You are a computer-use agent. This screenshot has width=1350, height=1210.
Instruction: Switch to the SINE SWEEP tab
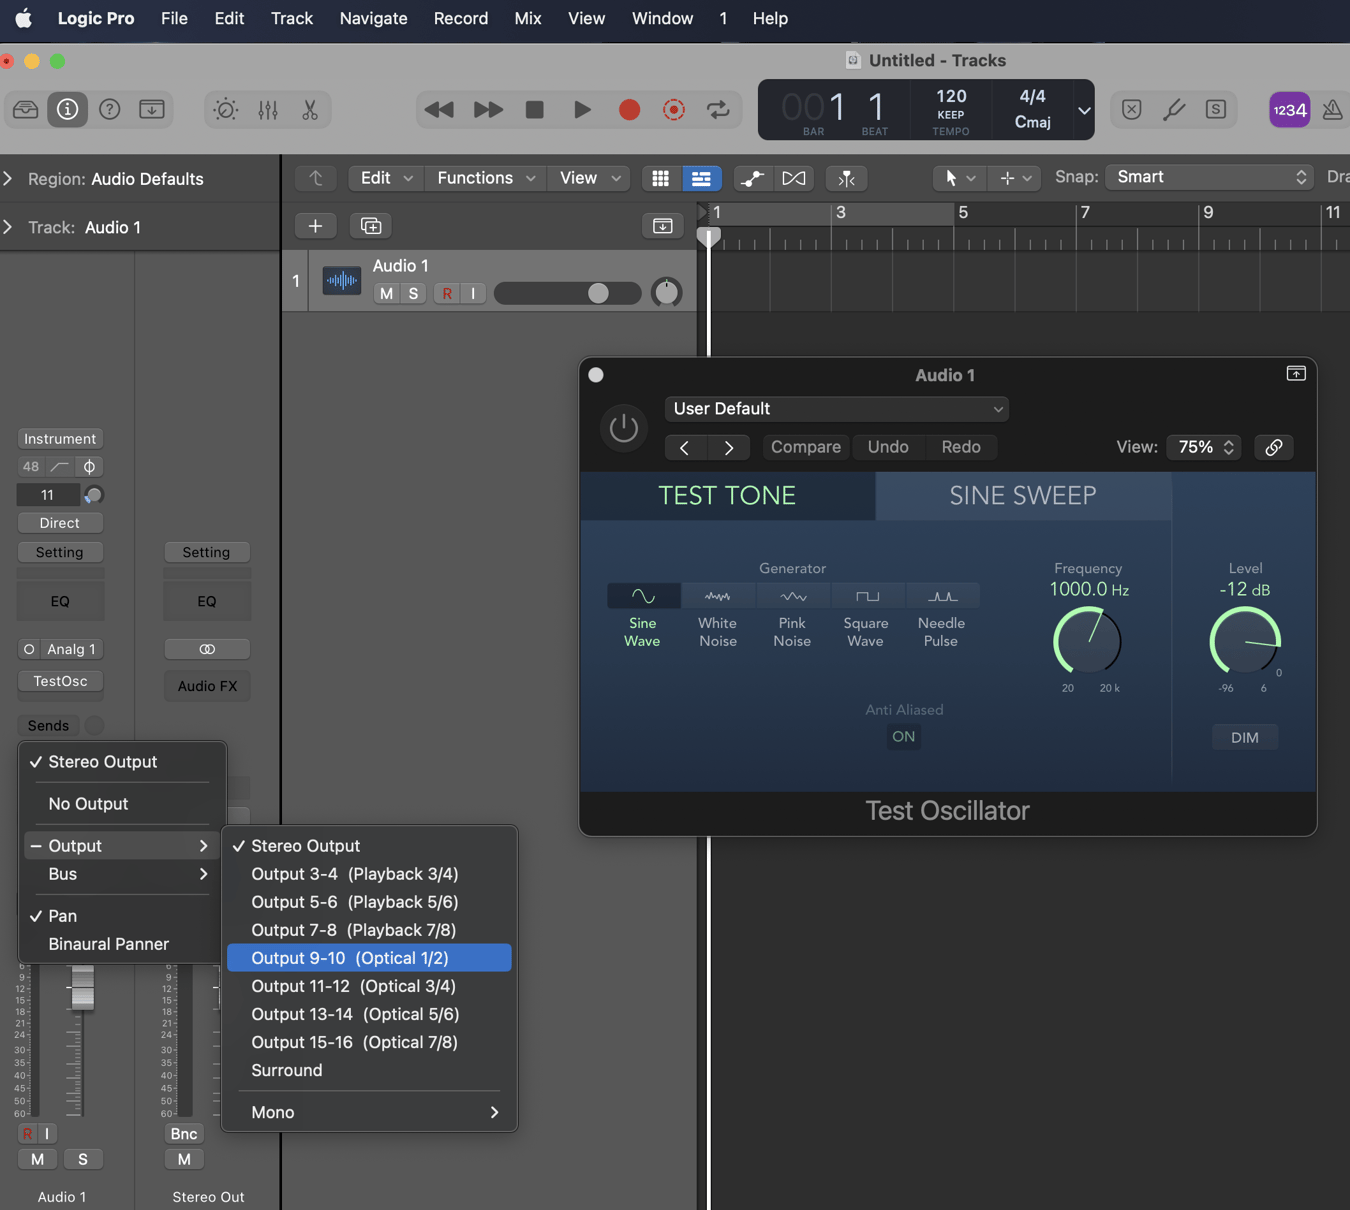tap(1022, 496)
